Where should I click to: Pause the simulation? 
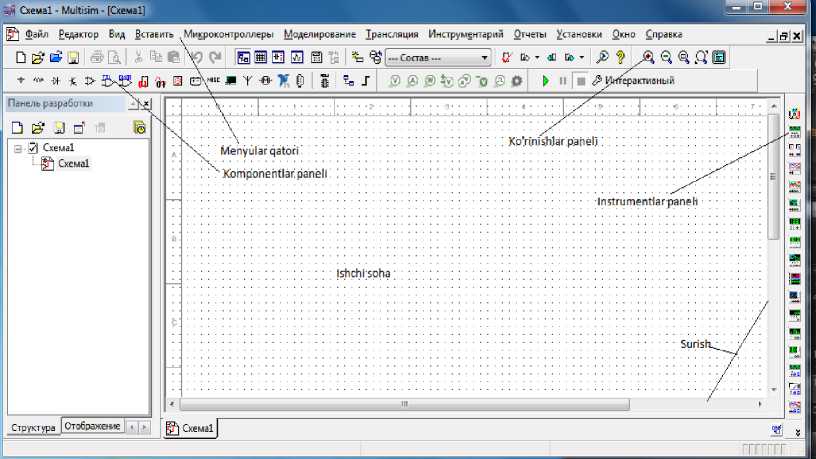pyautogui.click(x=563, y=81)
